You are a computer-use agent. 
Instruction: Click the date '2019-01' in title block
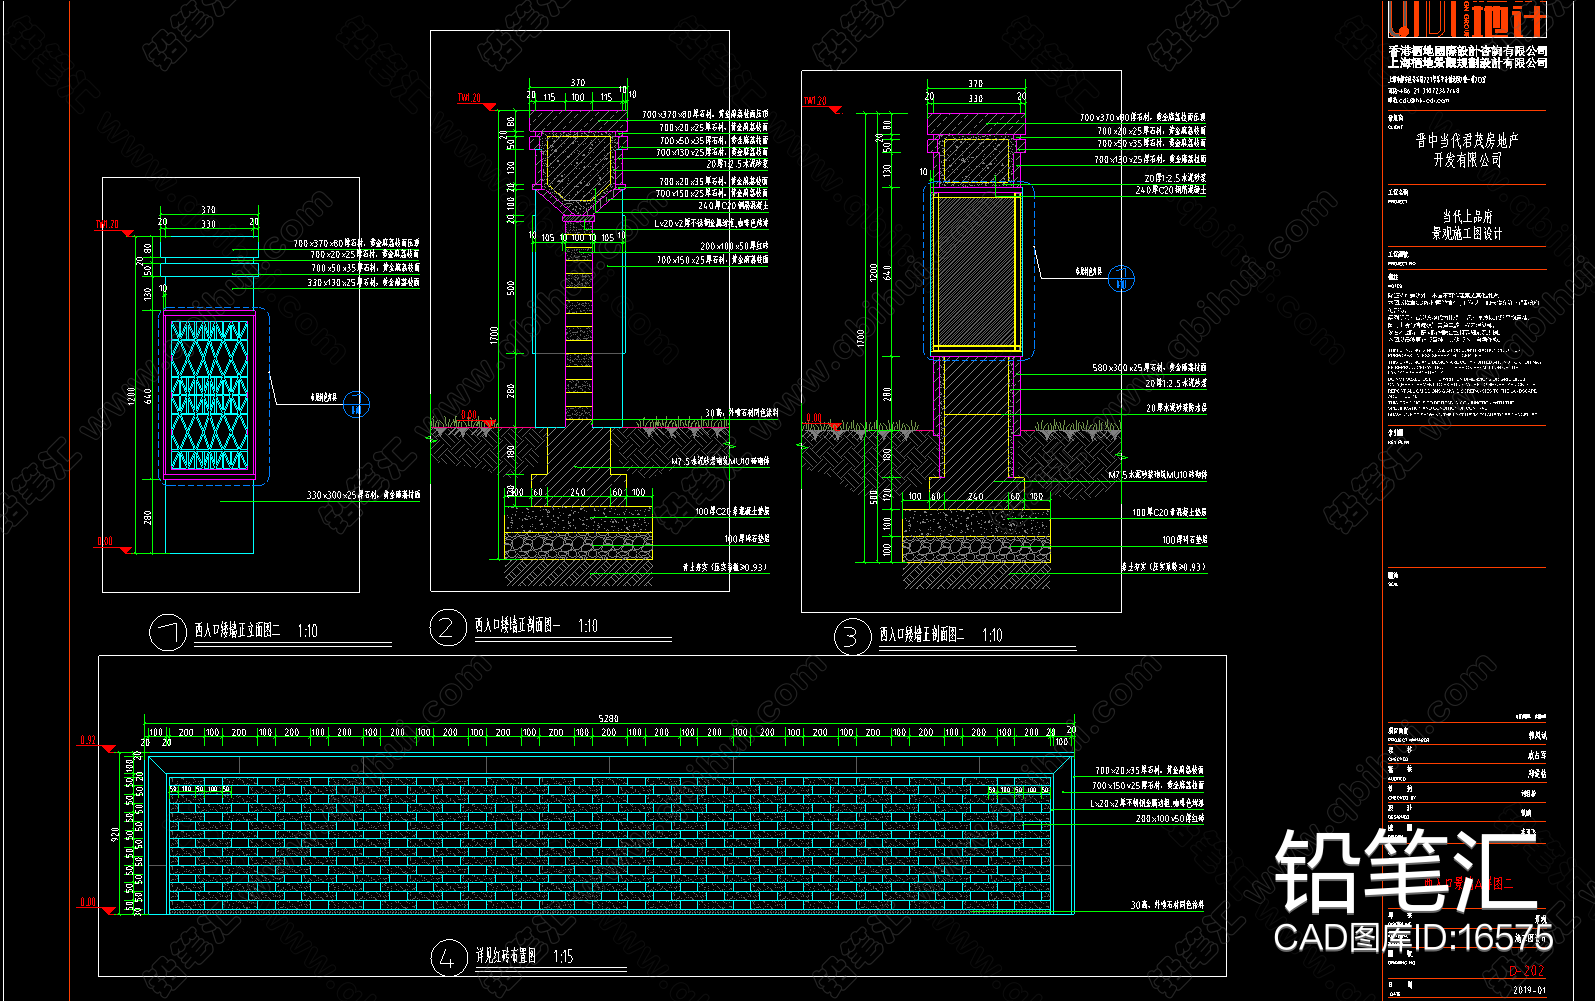pos(1529,990)
